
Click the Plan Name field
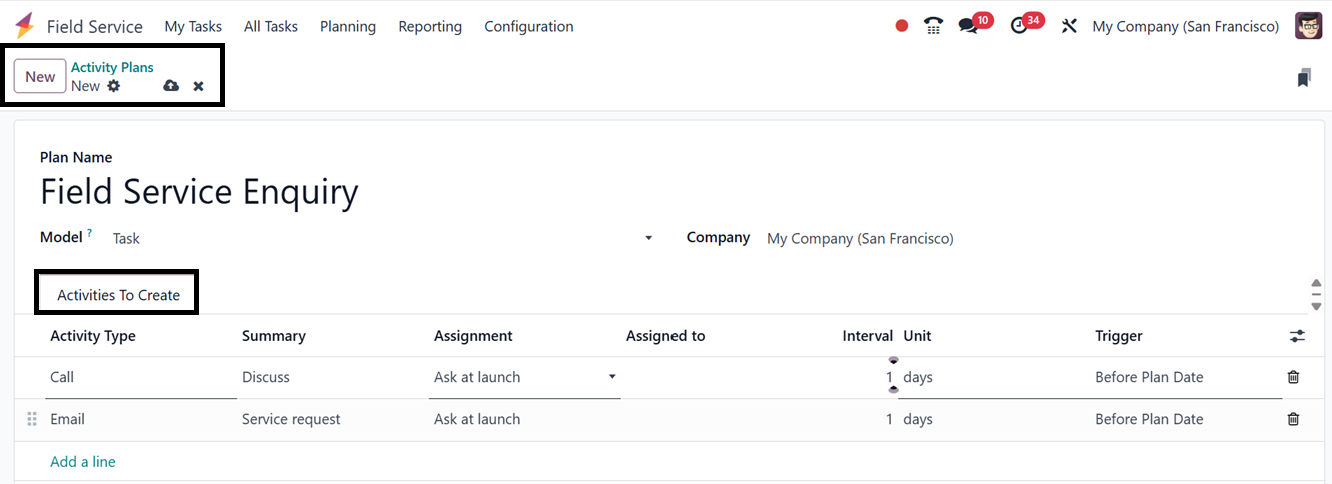coord(199,191)
